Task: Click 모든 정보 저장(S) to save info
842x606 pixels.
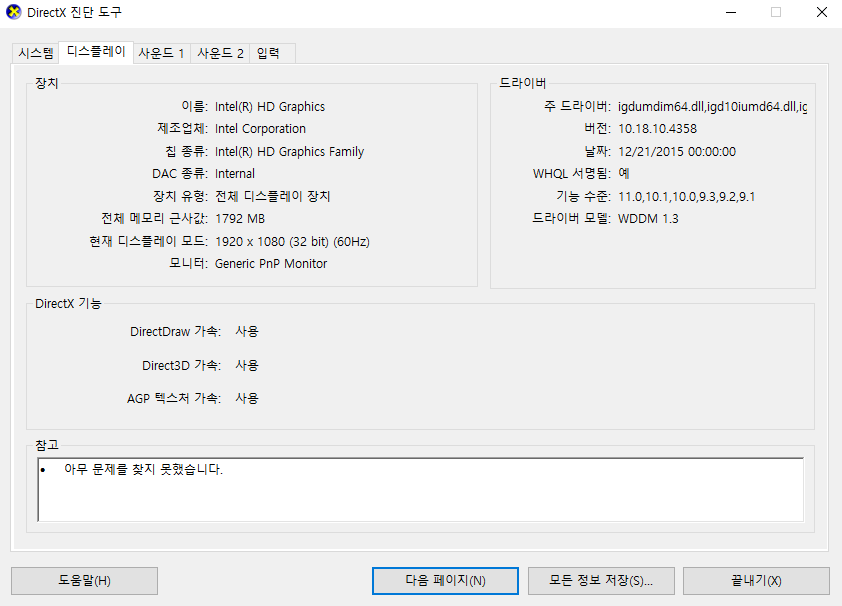Action: (601, 581)
